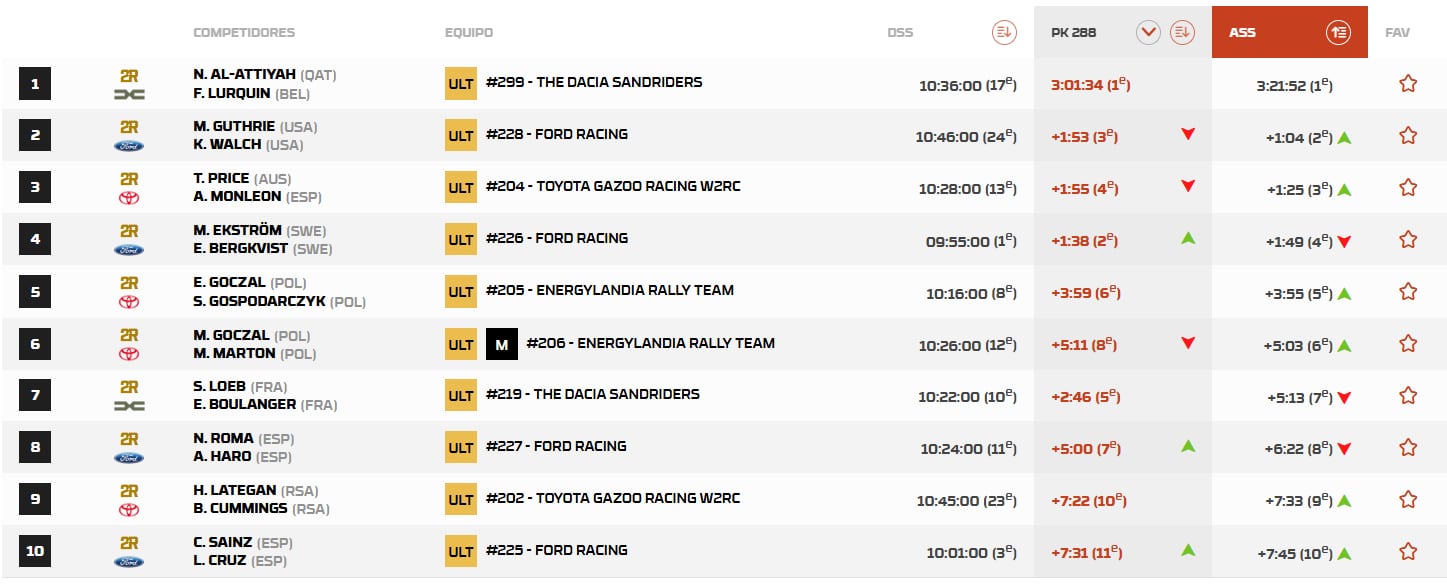Click the position 5 rank box
This screenshot has width=1447, height=584.
point(35,292)
